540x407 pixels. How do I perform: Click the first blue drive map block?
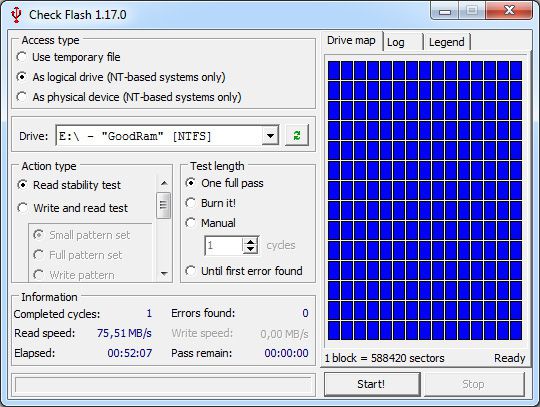(333, 70)
